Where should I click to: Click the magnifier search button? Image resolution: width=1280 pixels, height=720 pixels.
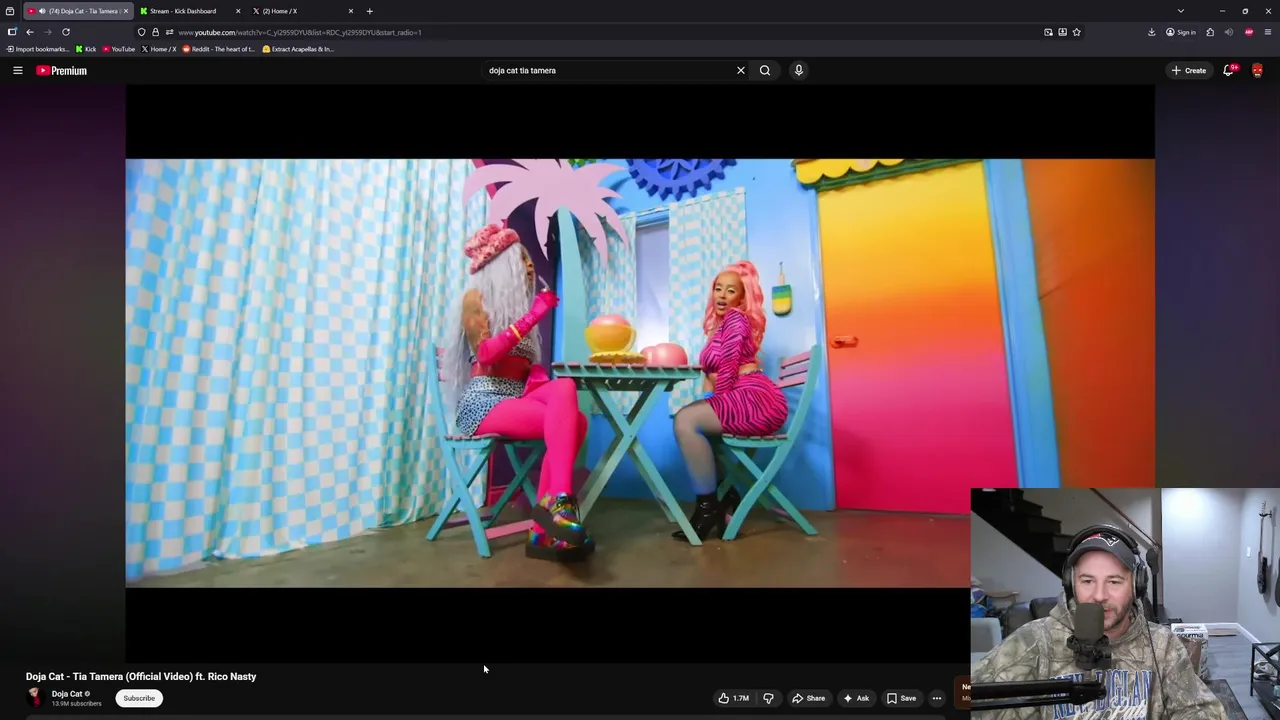[x=765, y=70]
